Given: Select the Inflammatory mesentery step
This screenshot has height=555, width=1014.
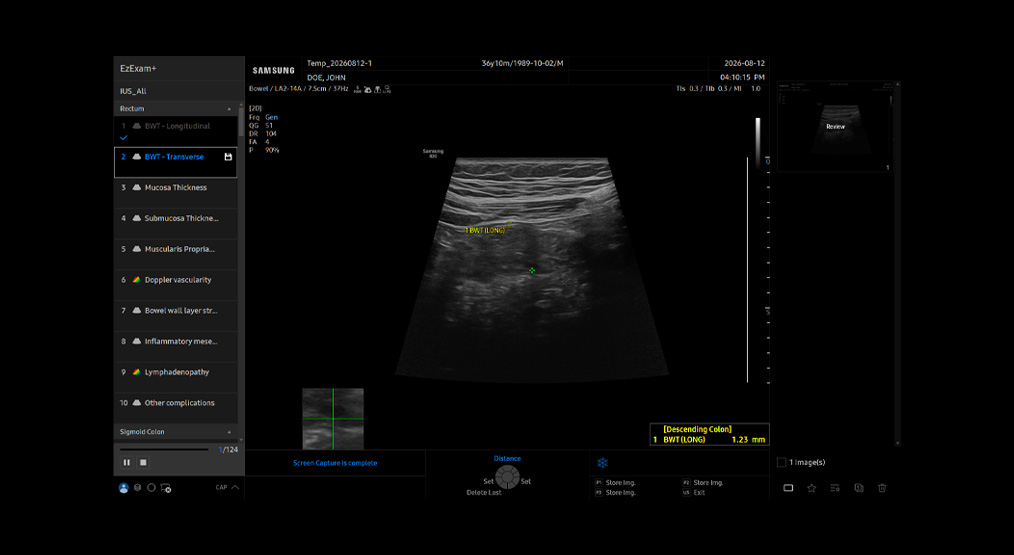Looking at the screenshot, I should click(176, 346).
